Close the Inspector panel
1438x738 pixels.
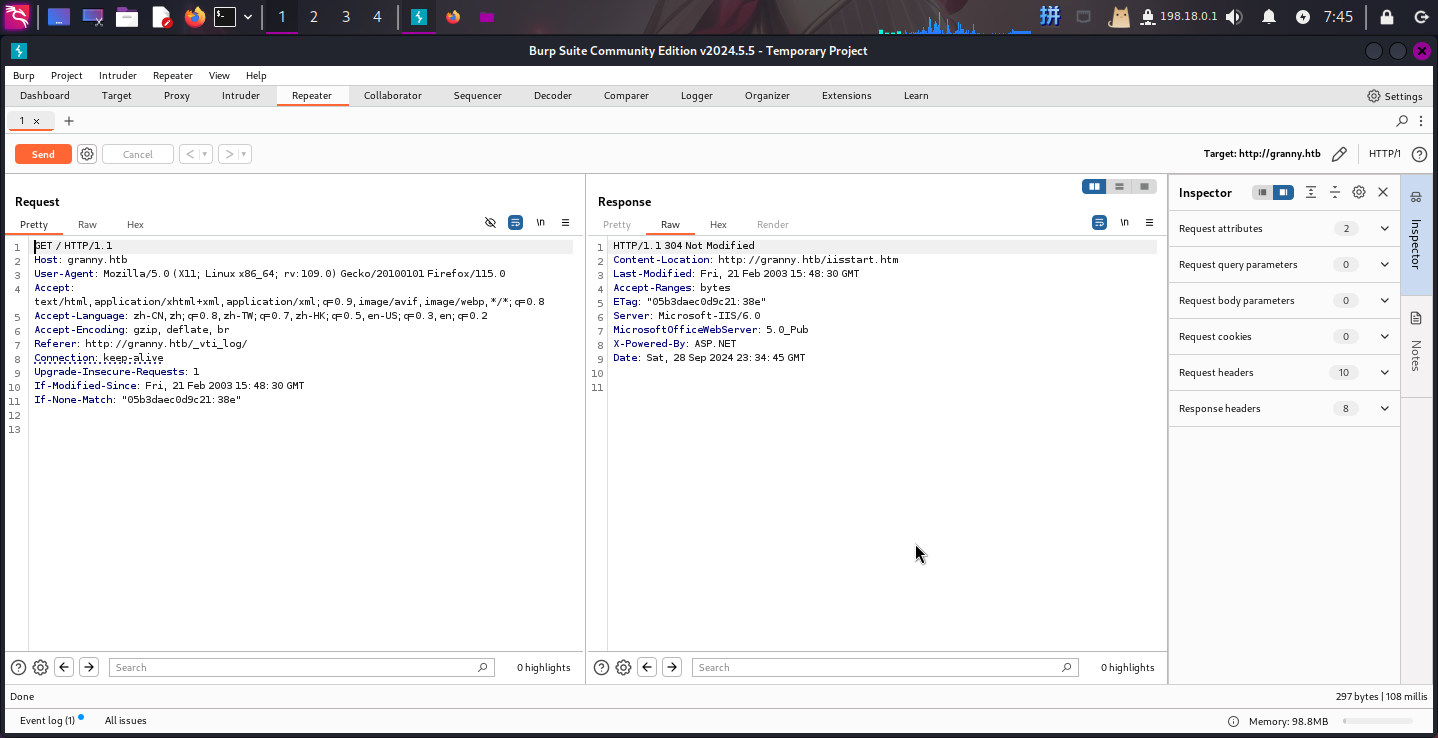[1383, 192]
